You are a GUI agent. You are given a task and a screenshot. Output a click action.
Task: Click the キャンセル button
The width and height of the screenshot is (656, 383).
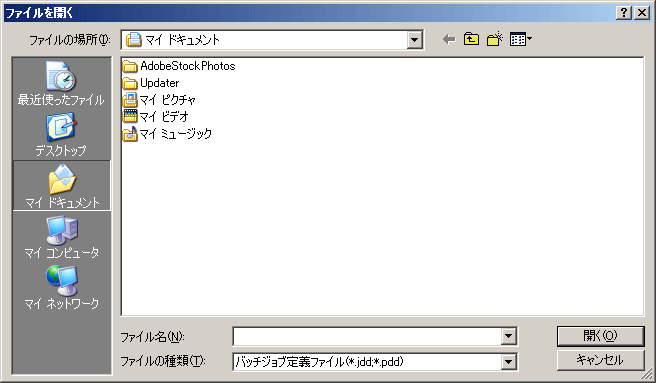tap(600, 360)
